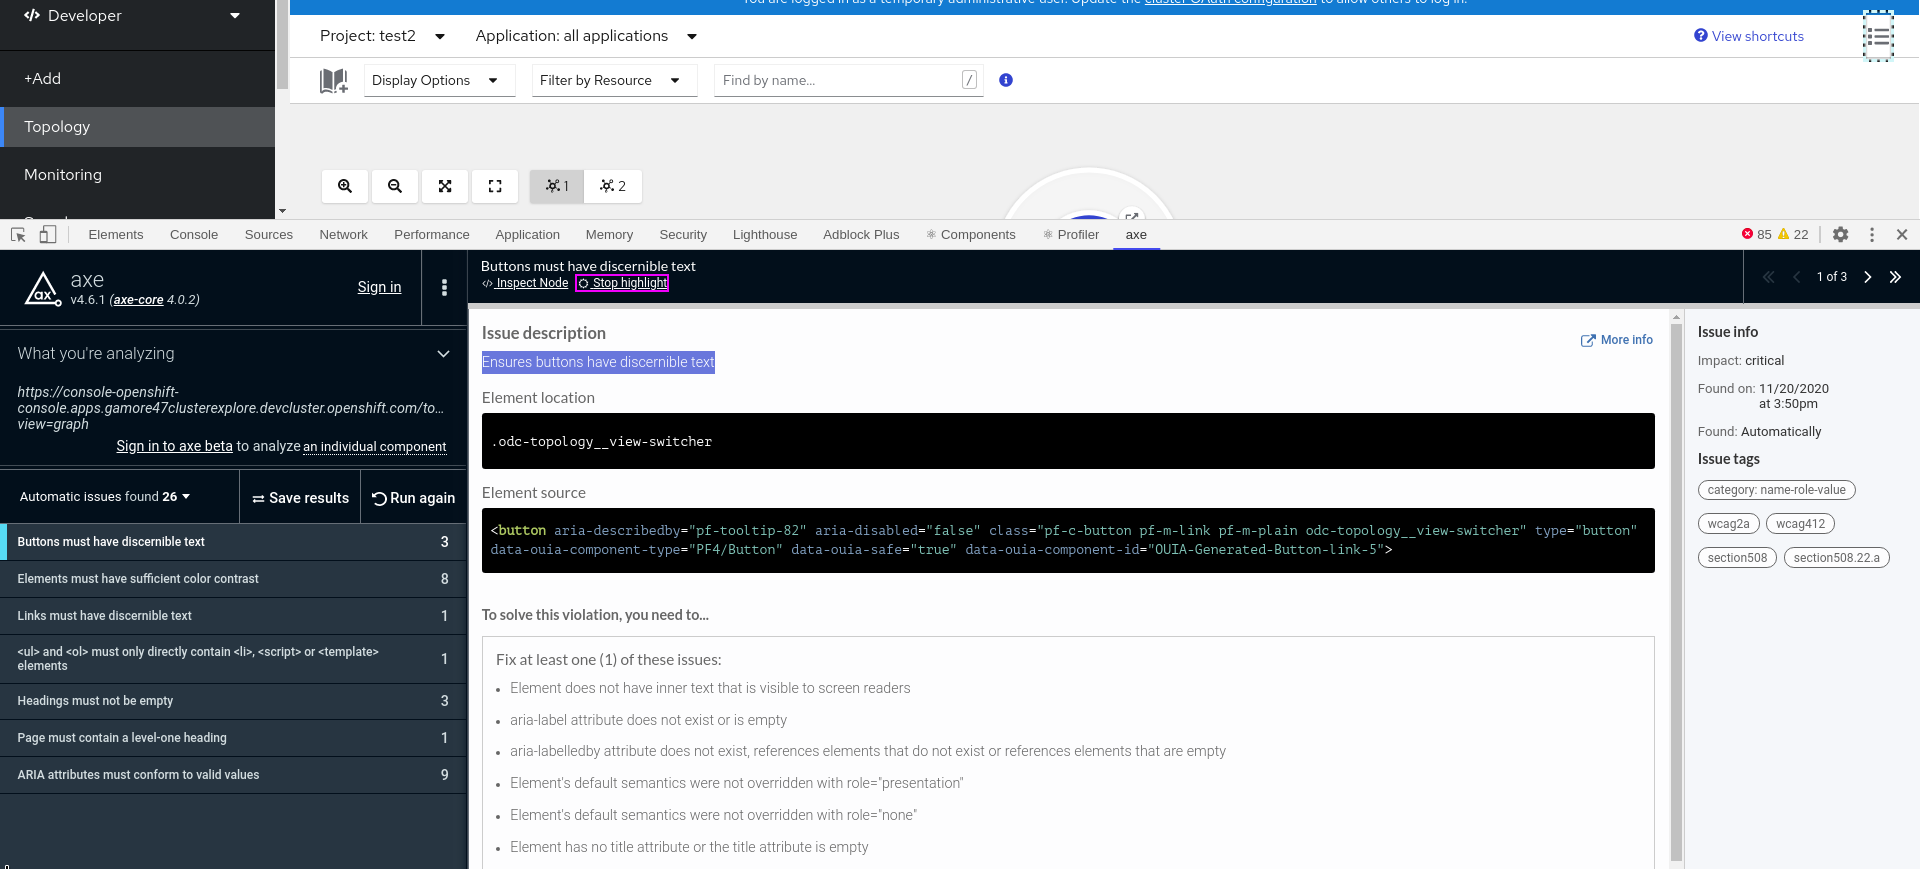Open the More info link

(x=1617, y=340)
